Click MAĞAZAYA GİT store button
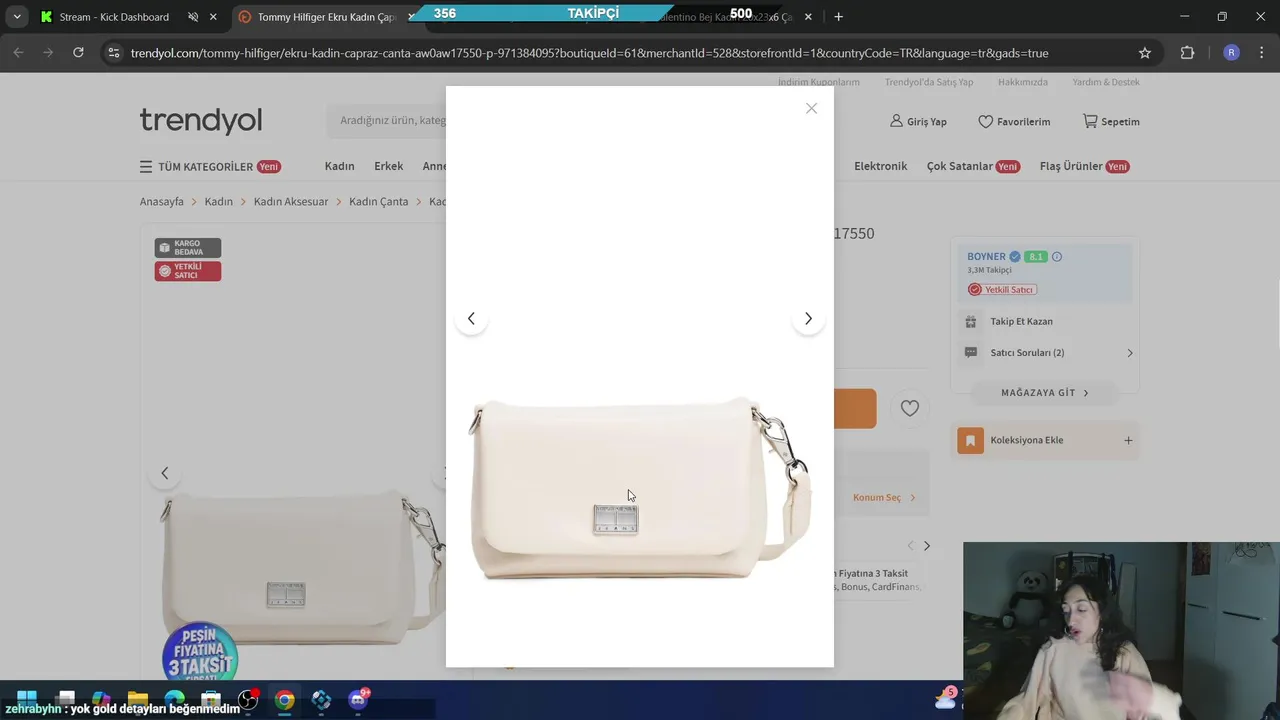Screen dimensions: 1280x720 point(1045,393)
